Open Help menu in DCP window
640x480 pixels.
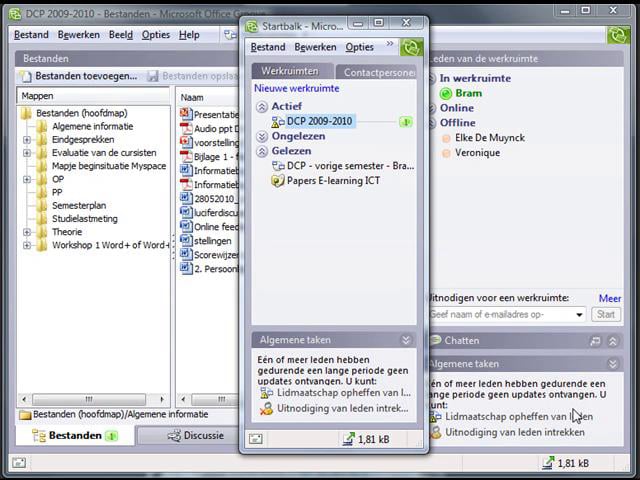(189, 35)
